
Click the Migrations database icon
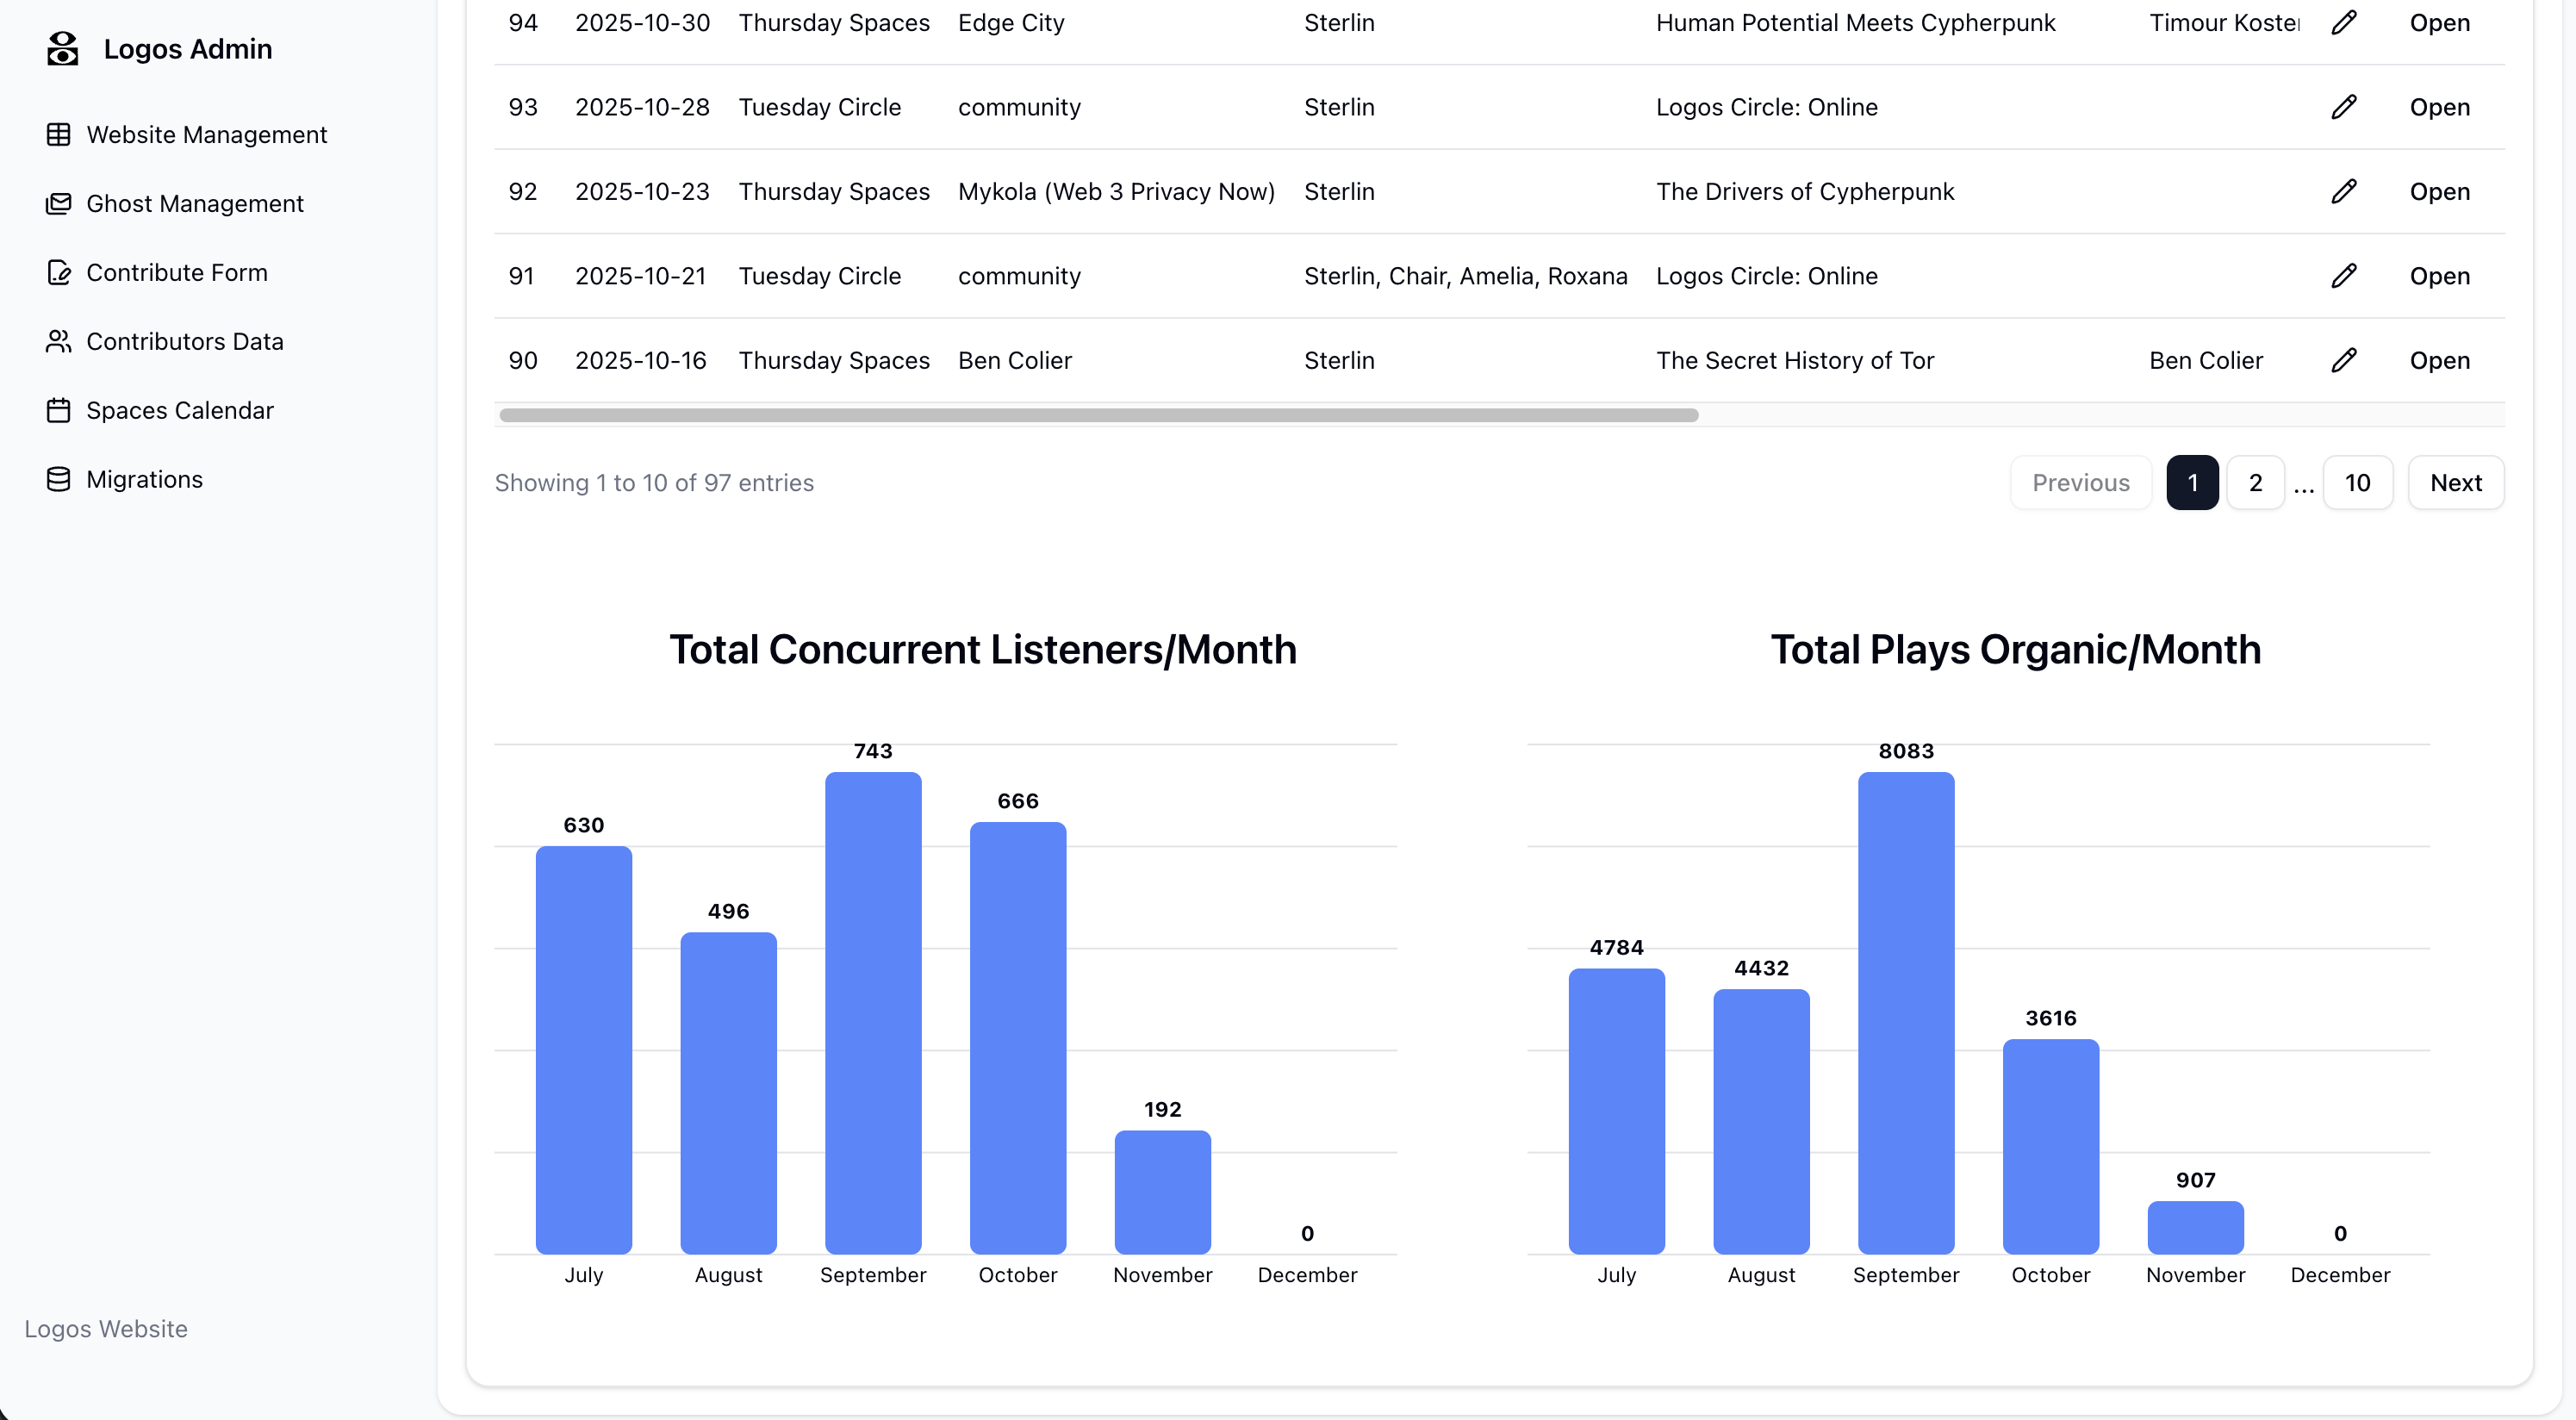[58, 479]
